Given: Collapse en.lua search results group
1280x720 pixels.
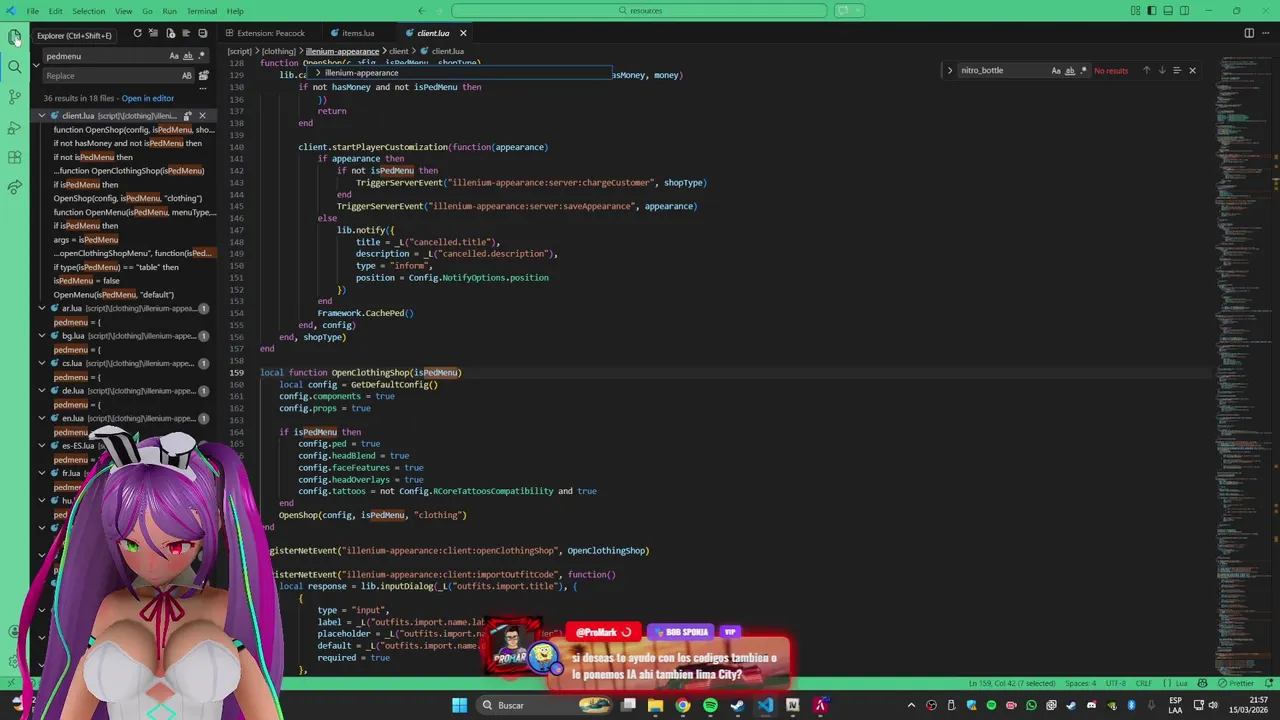Looking at the screenshot, I should coord(42,418).
